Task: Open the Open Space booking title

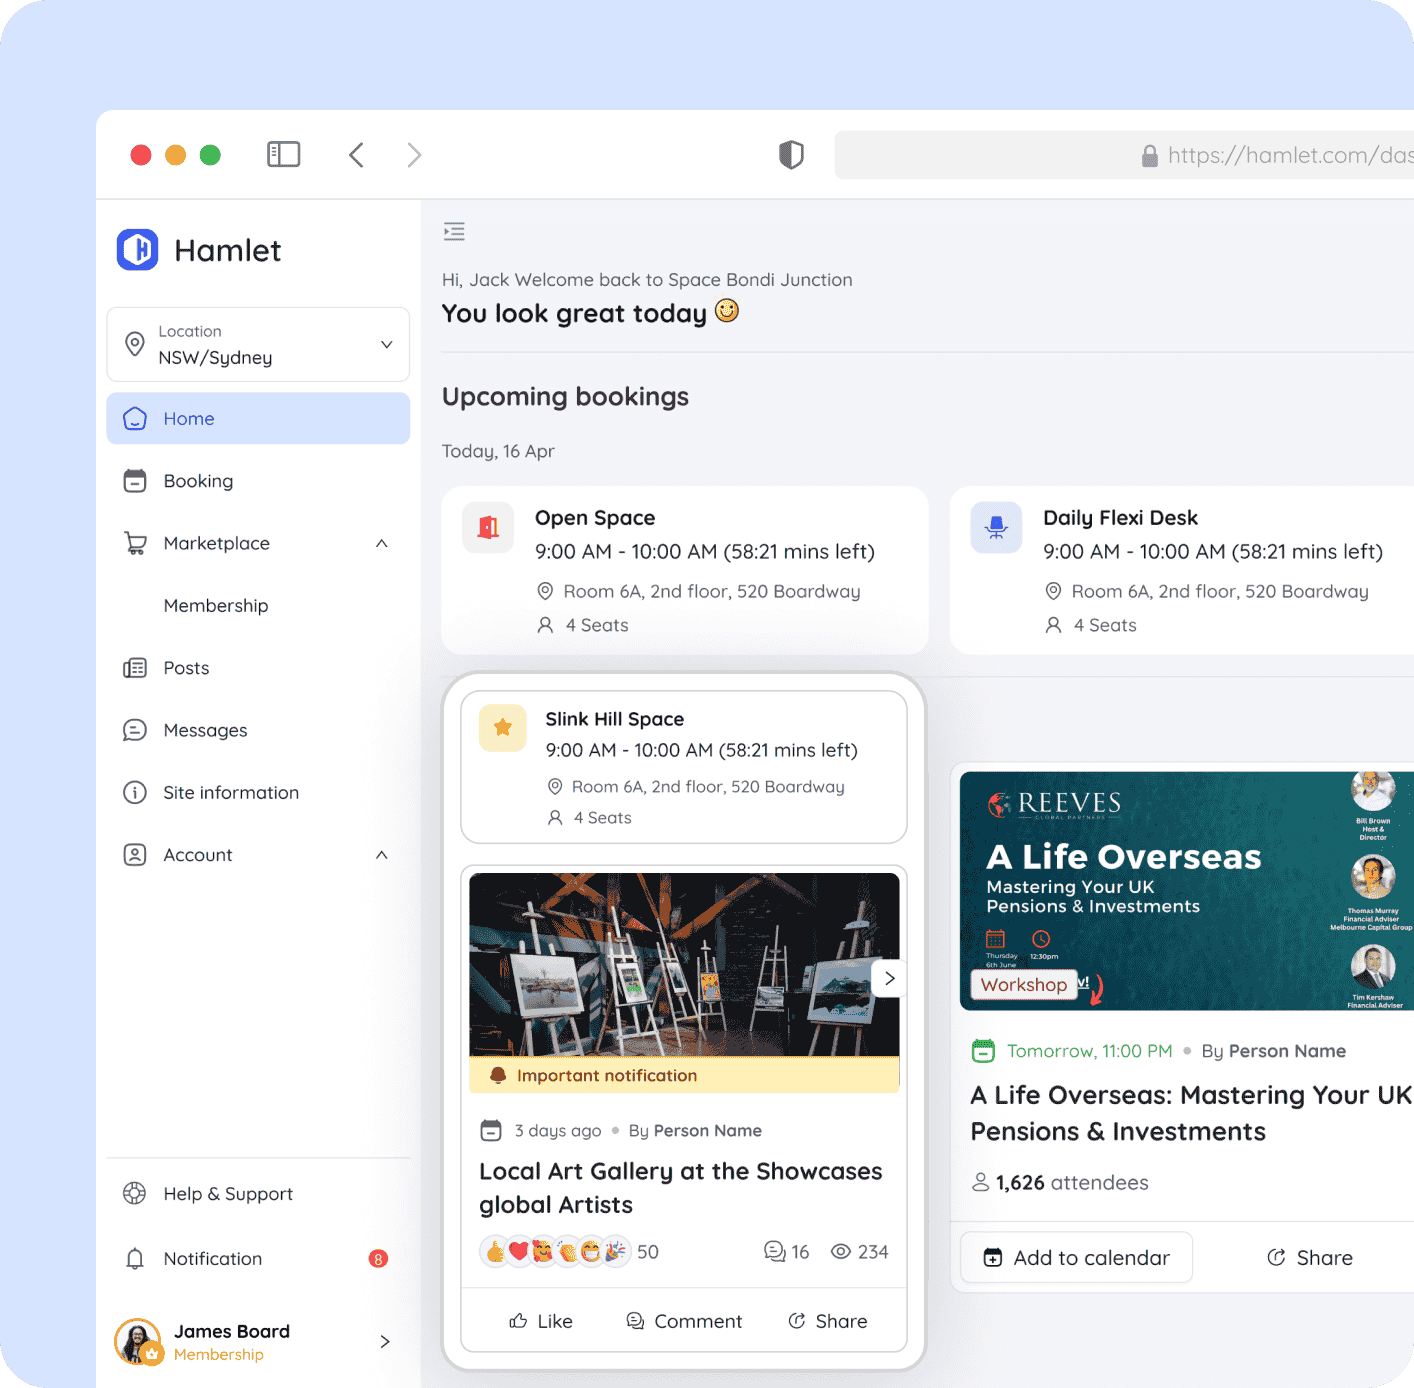Action: pos(595,518)
